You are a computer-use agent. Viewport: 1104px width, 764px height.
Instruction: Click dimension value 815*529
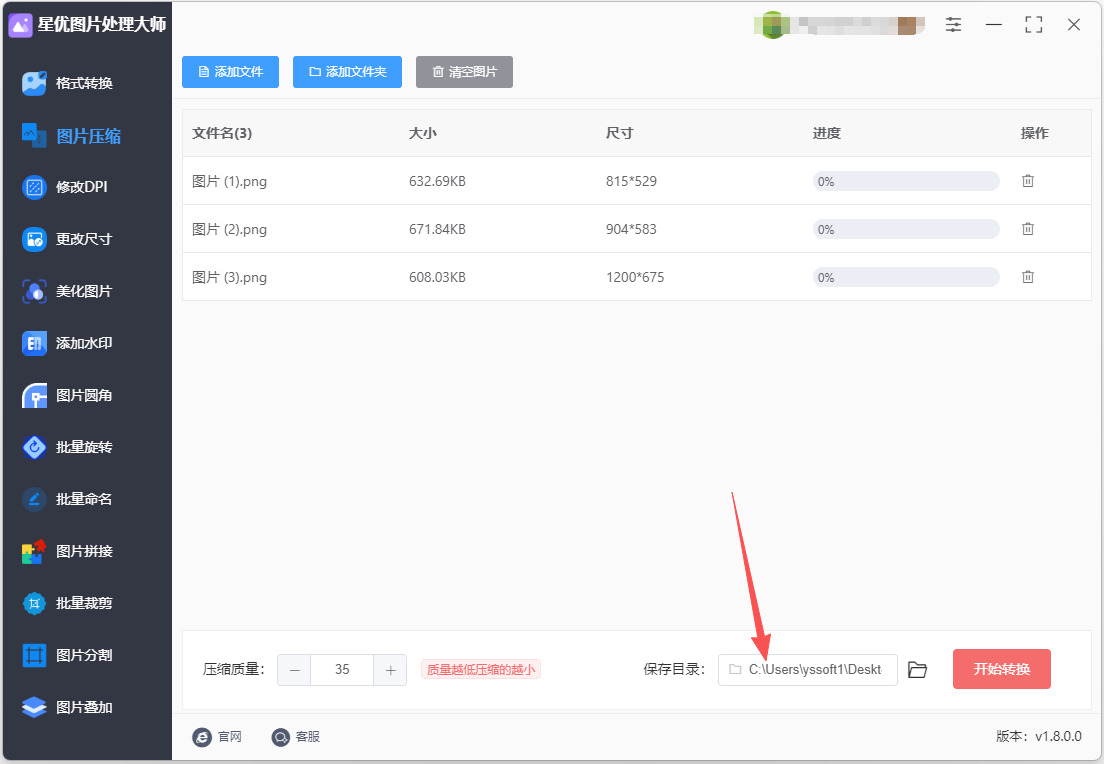pos(632,181)
